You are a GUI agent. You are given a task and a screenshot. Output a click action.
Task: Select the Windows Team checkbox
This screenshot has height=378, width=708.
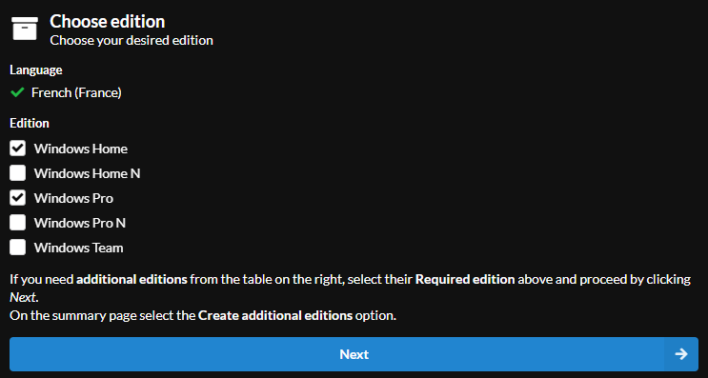[x=18, y=247]
